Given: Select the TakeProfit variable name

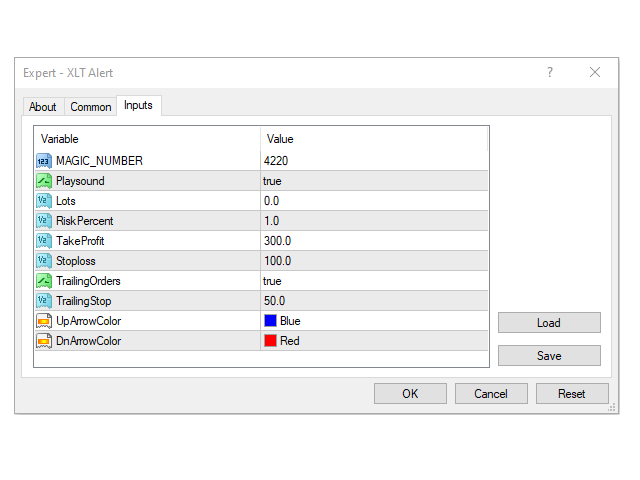Looking at the screenshot, I should coord(80,241).
